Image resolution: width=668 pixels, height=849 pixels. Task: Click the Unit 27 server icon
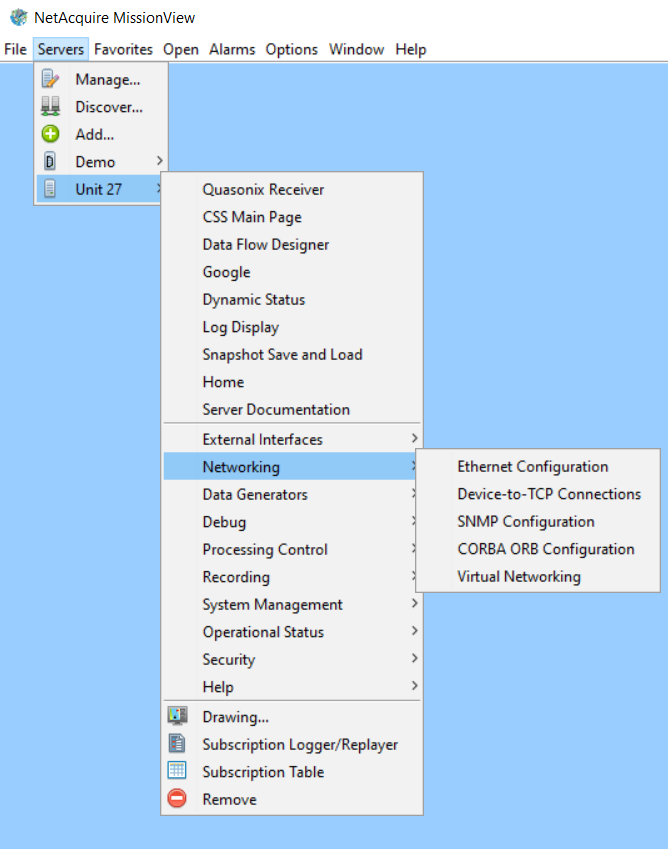click(50, 189)
